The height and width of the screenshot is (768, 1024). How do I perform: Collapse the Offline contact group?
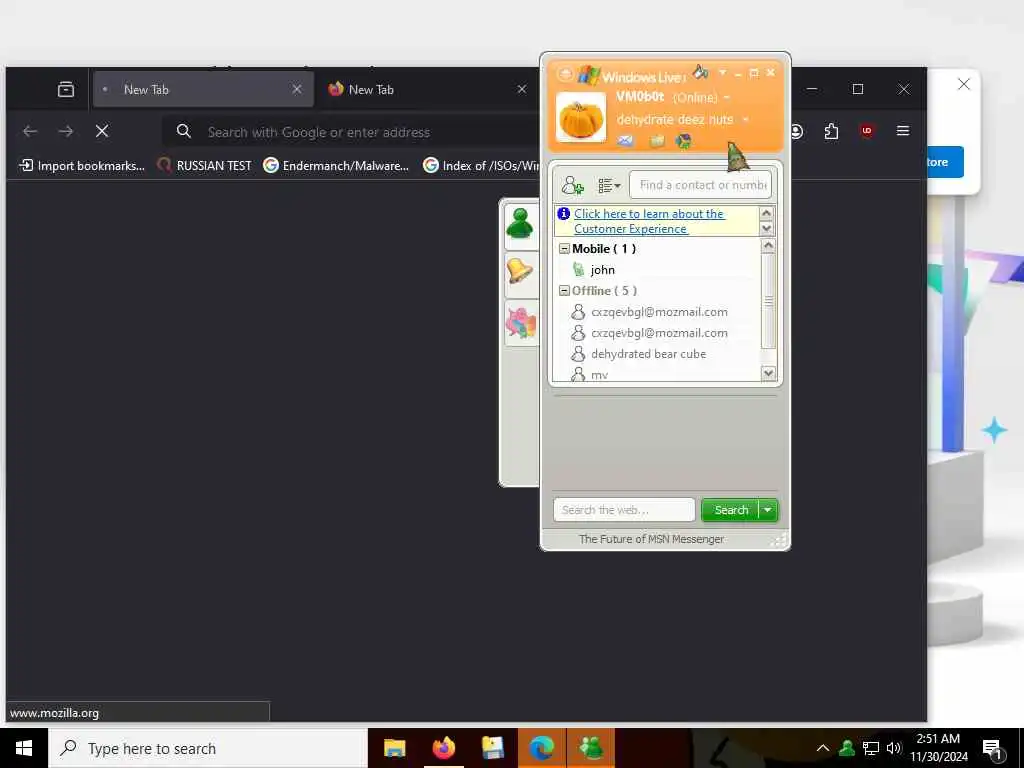pos(564,291)
